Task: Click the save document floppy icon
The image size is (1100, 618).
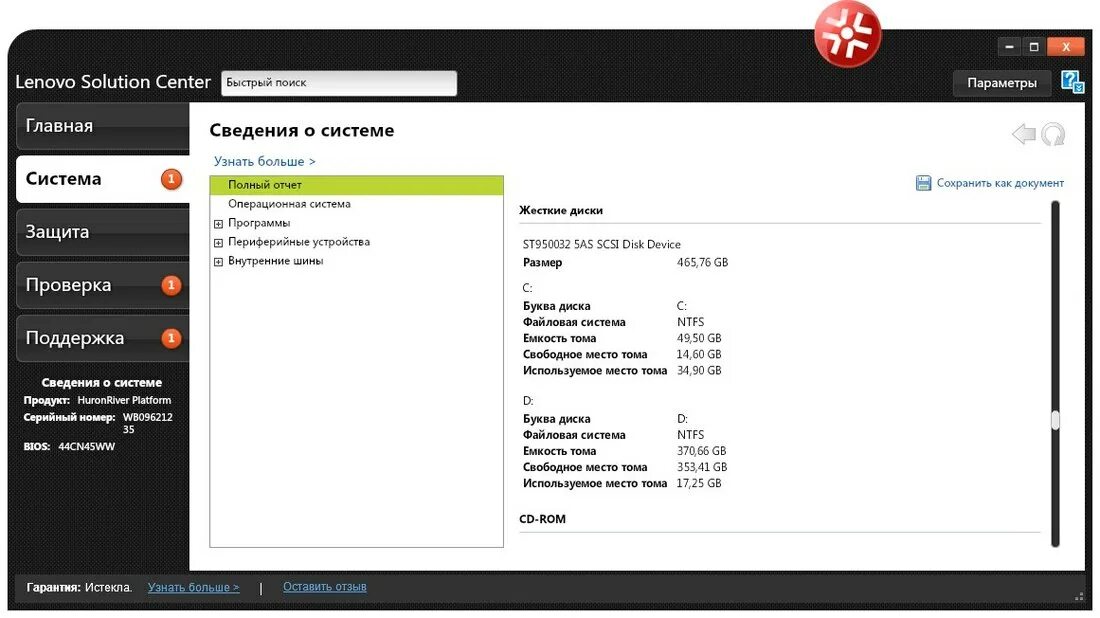Action: coord(923,183)
